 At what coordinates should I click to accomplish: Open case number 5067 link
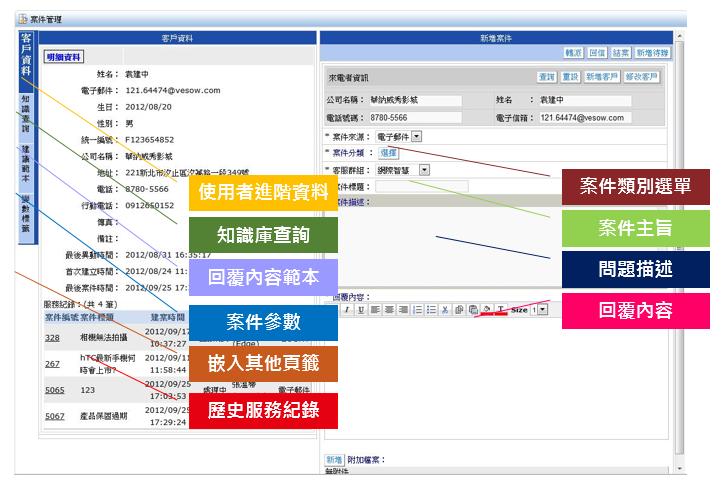54,416
